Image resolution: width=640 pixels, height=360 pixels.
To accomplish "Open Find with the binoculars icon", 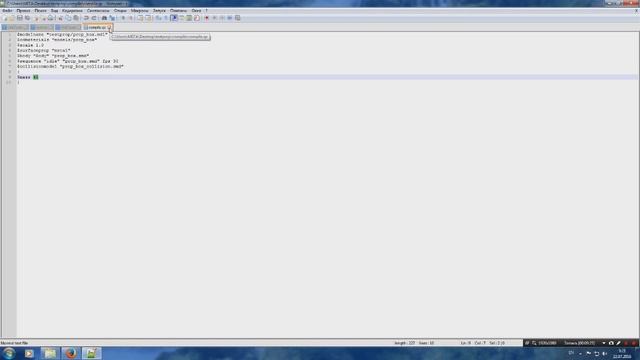I will pos(104,18).
